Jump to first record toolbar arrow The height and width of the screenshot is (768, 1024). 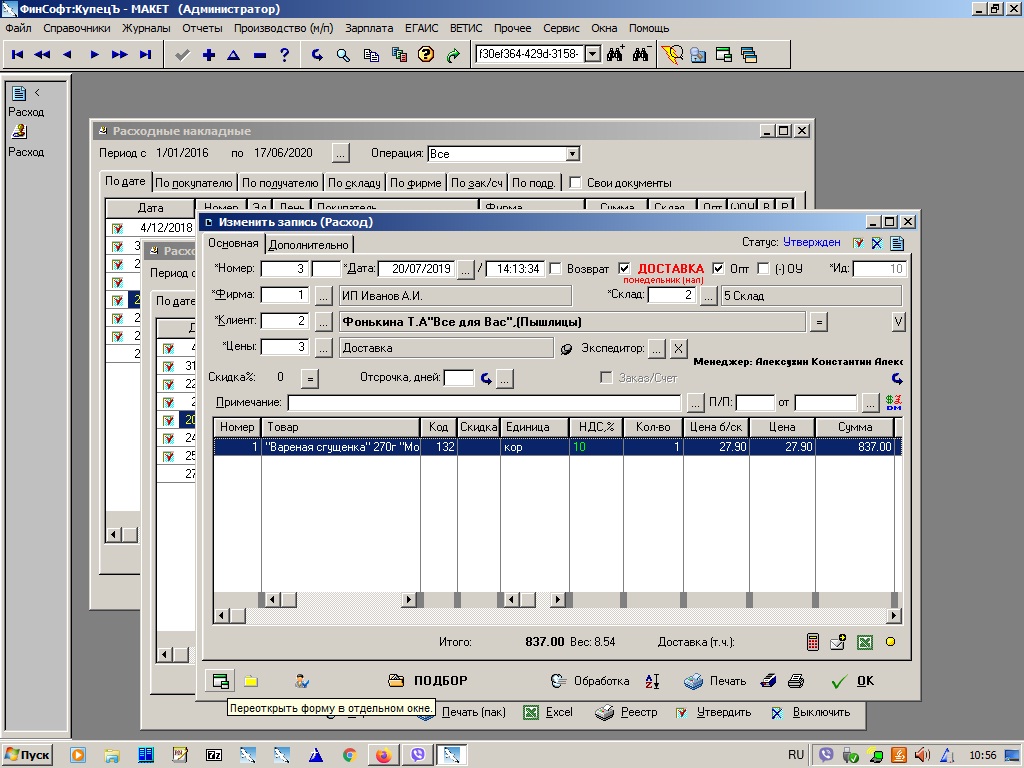(x=18, y=55)
